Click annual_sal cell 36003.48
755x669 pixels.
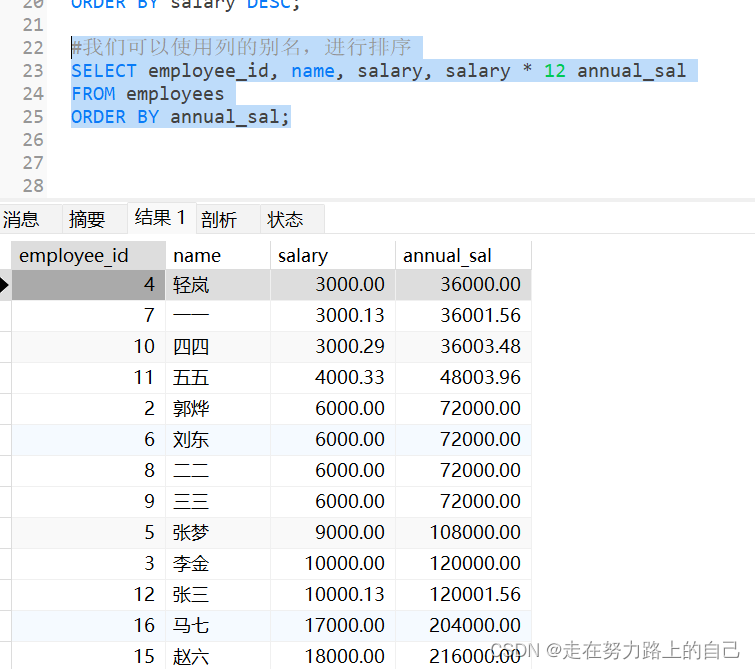click(x=463, y=347)
